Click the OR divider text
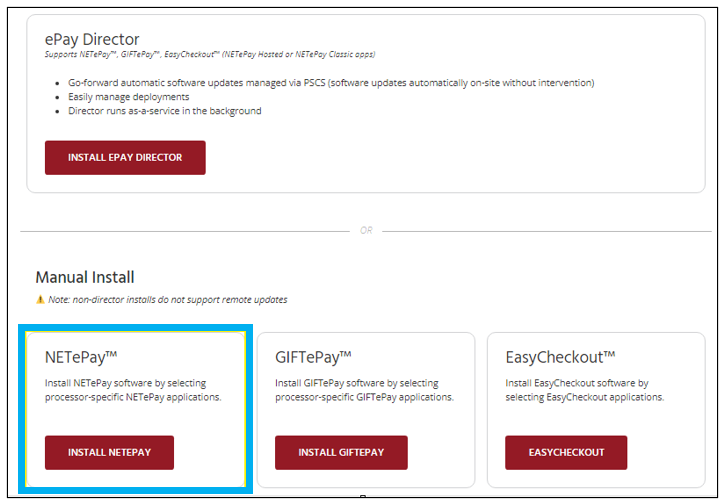The height and width of the screenshot is (501, 722). [x=366, y=230]
